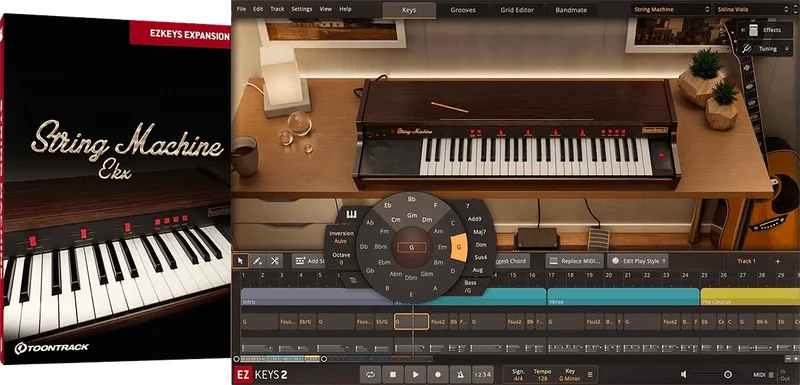Toggle the metronome
Screen dimensions: 800x385
460,375
